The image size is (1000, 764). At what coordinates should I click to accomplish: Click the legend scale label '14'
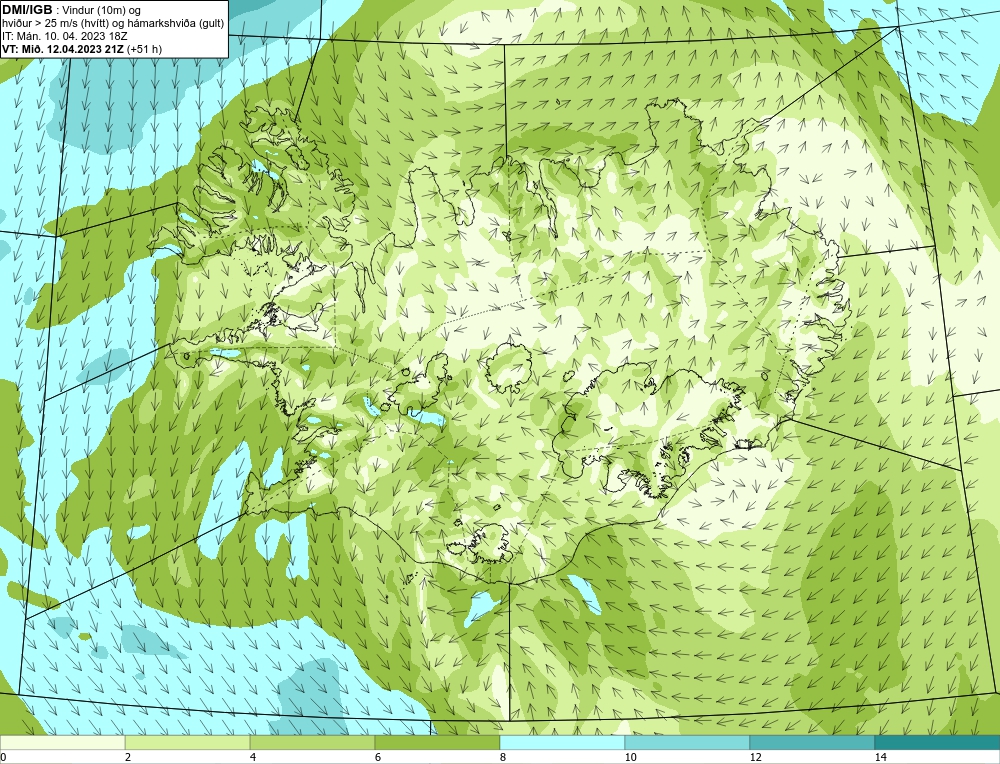[881, 757]
